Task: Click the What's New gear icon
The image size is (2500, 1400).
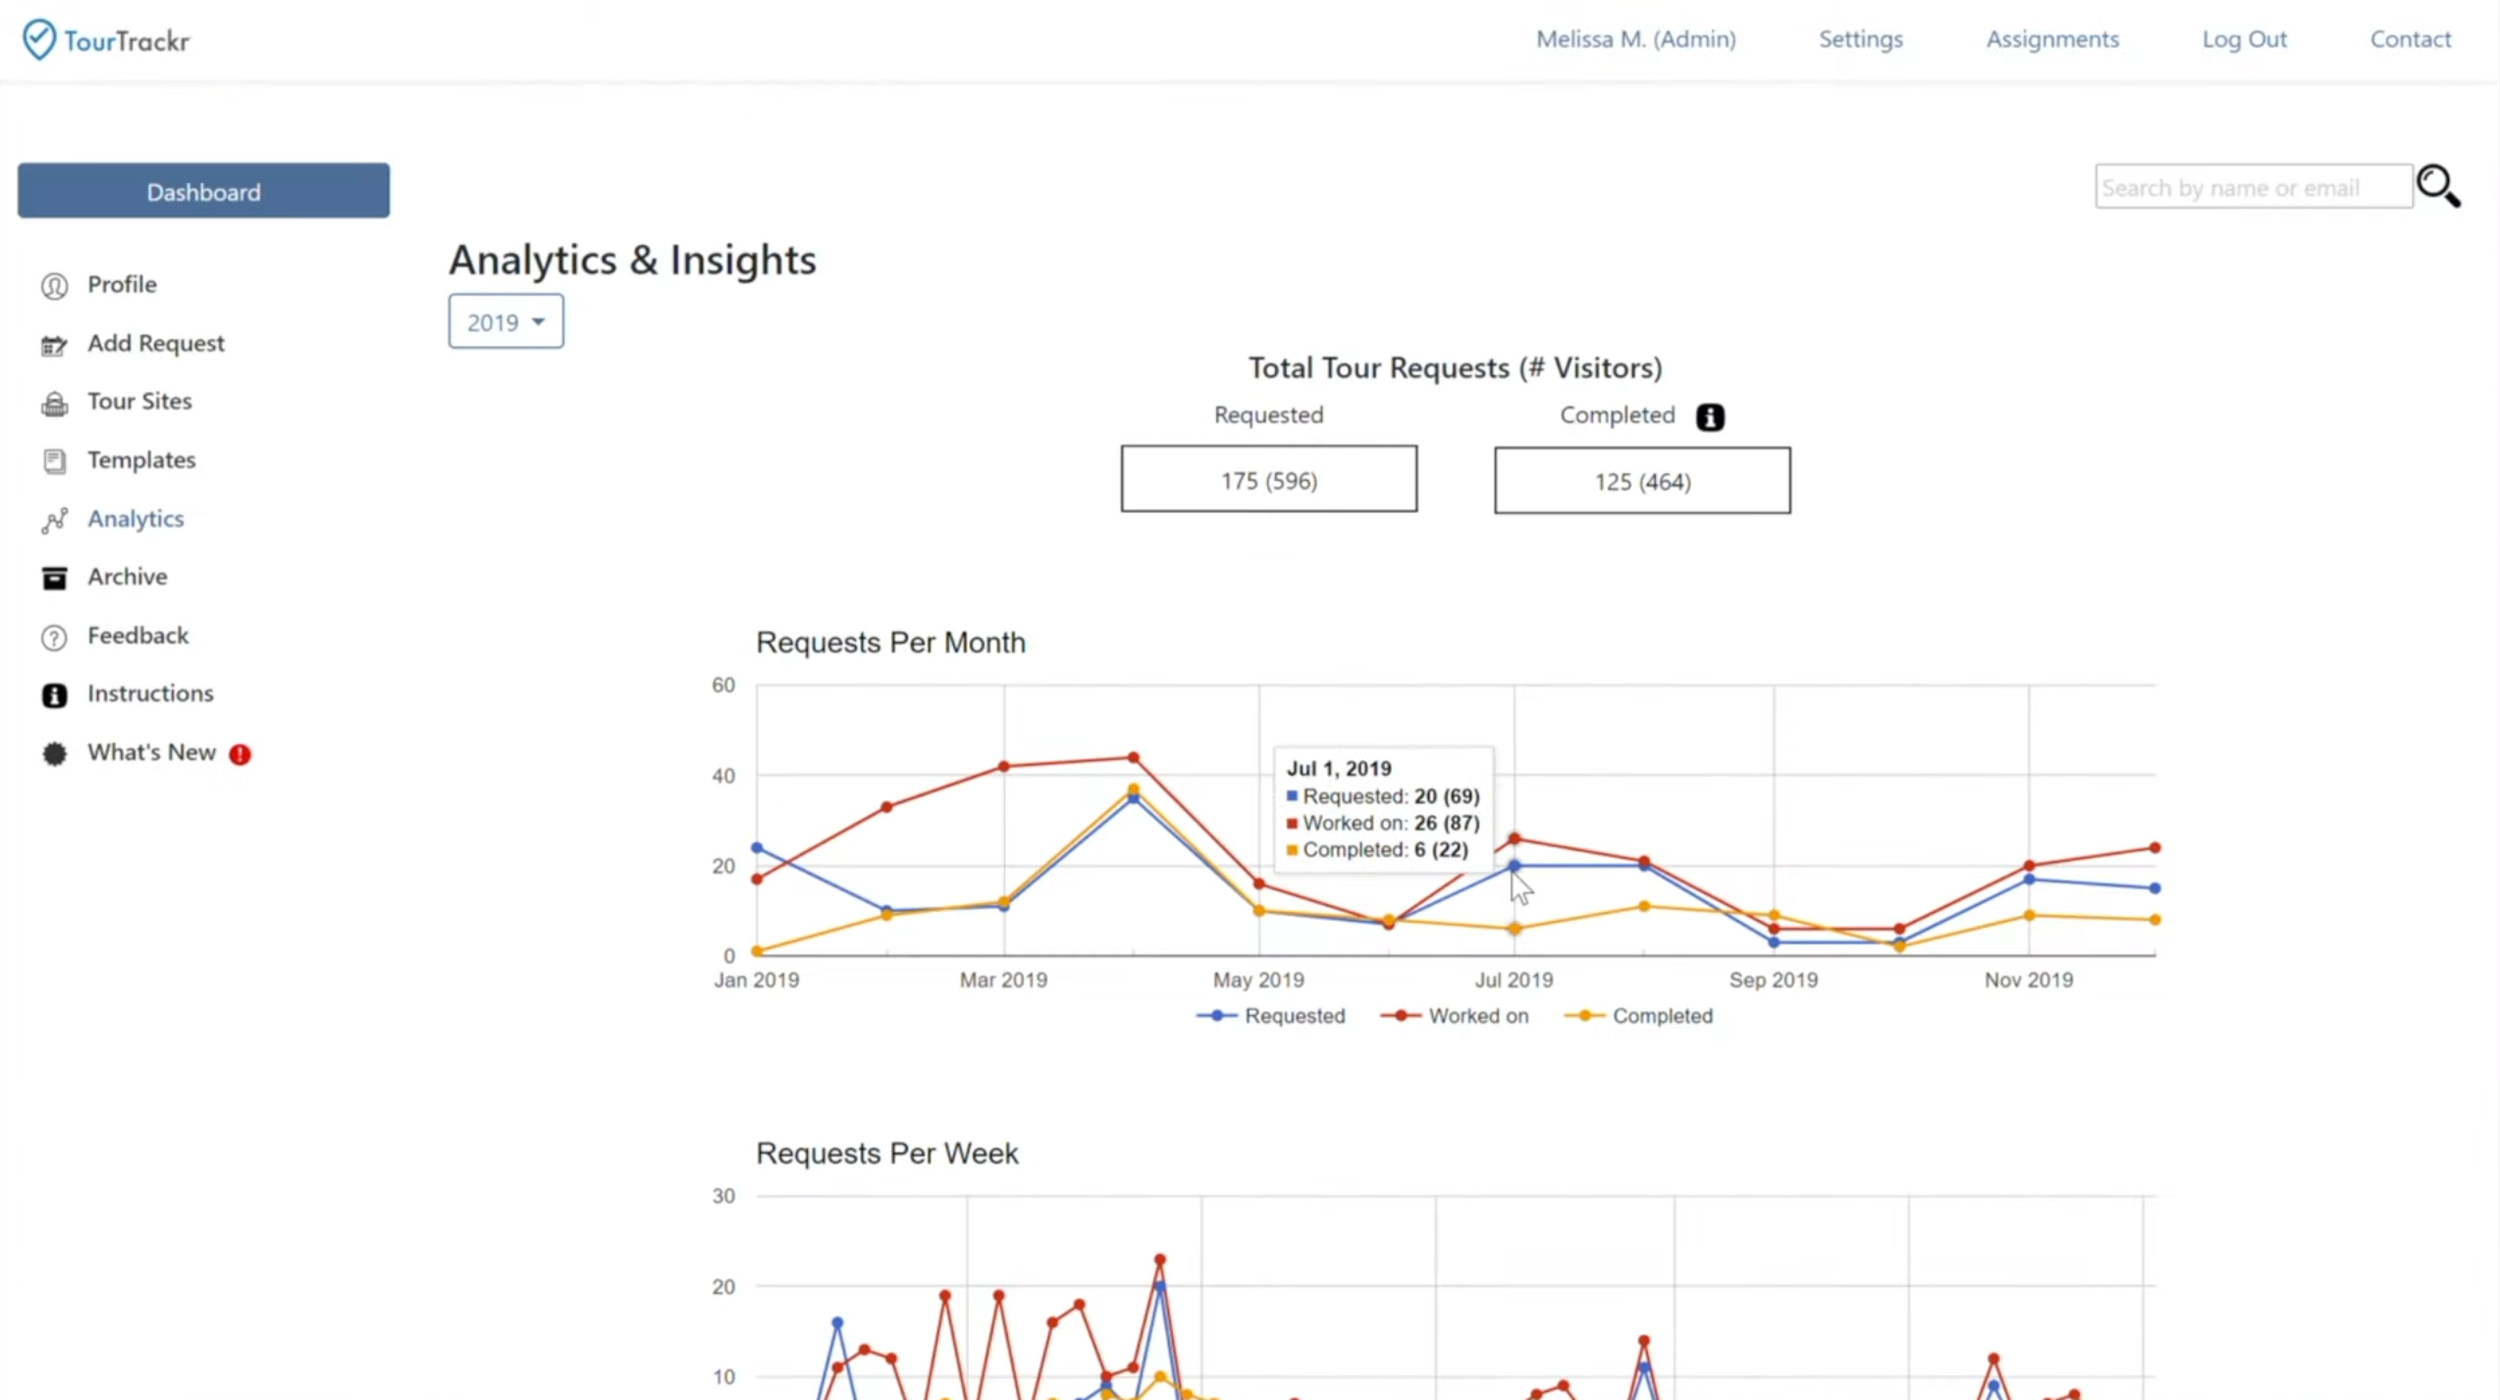Action: coord(54,754)
